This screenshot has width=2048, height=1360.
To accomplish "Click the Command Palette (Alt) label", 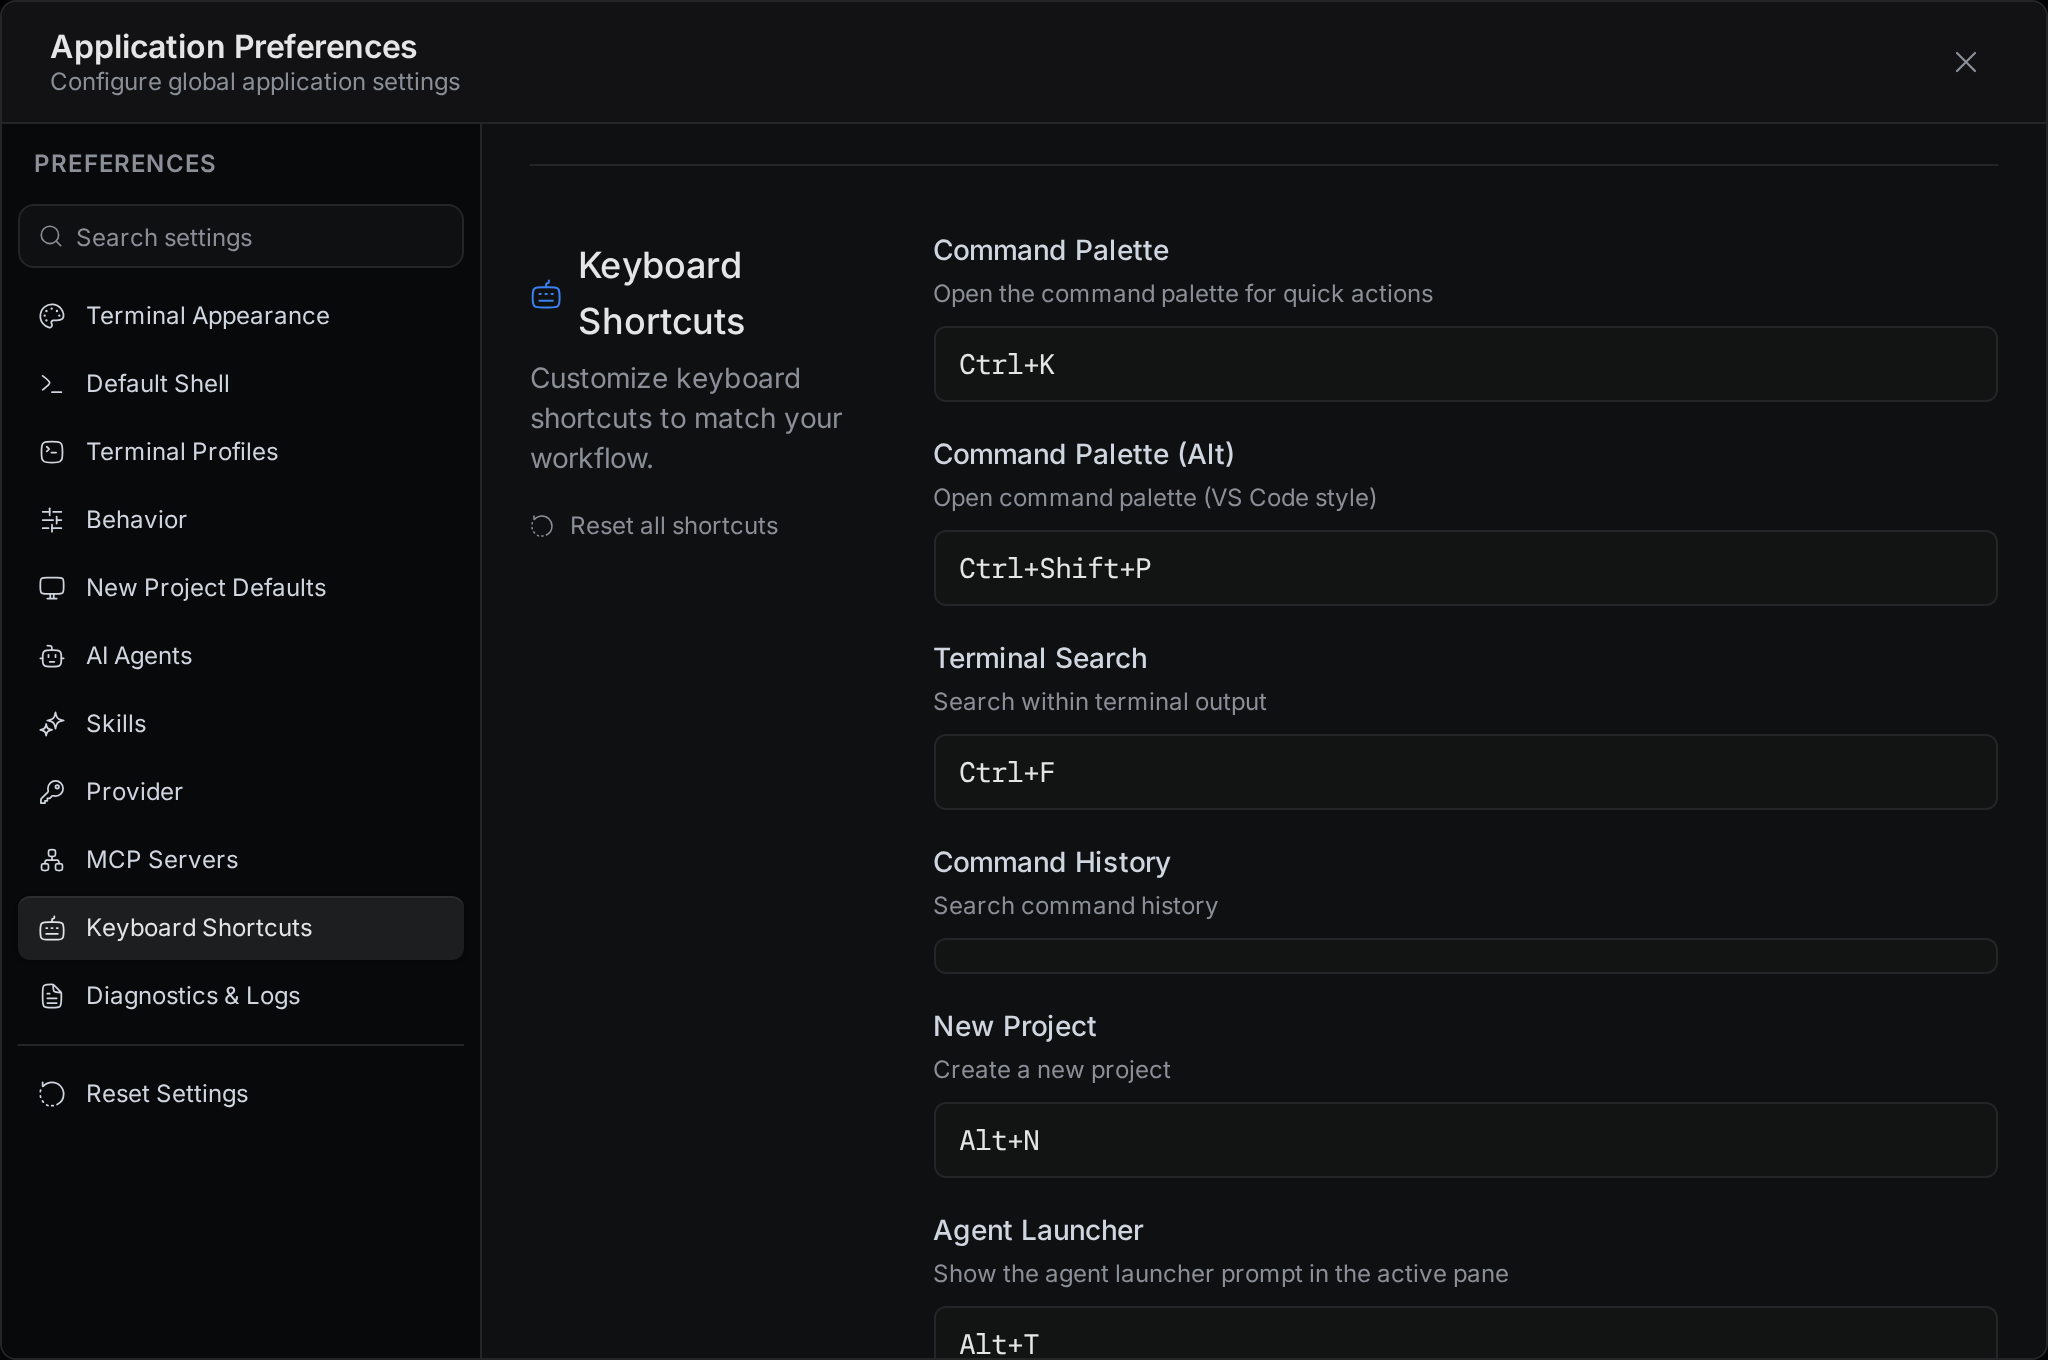I will click(1083, 454).
